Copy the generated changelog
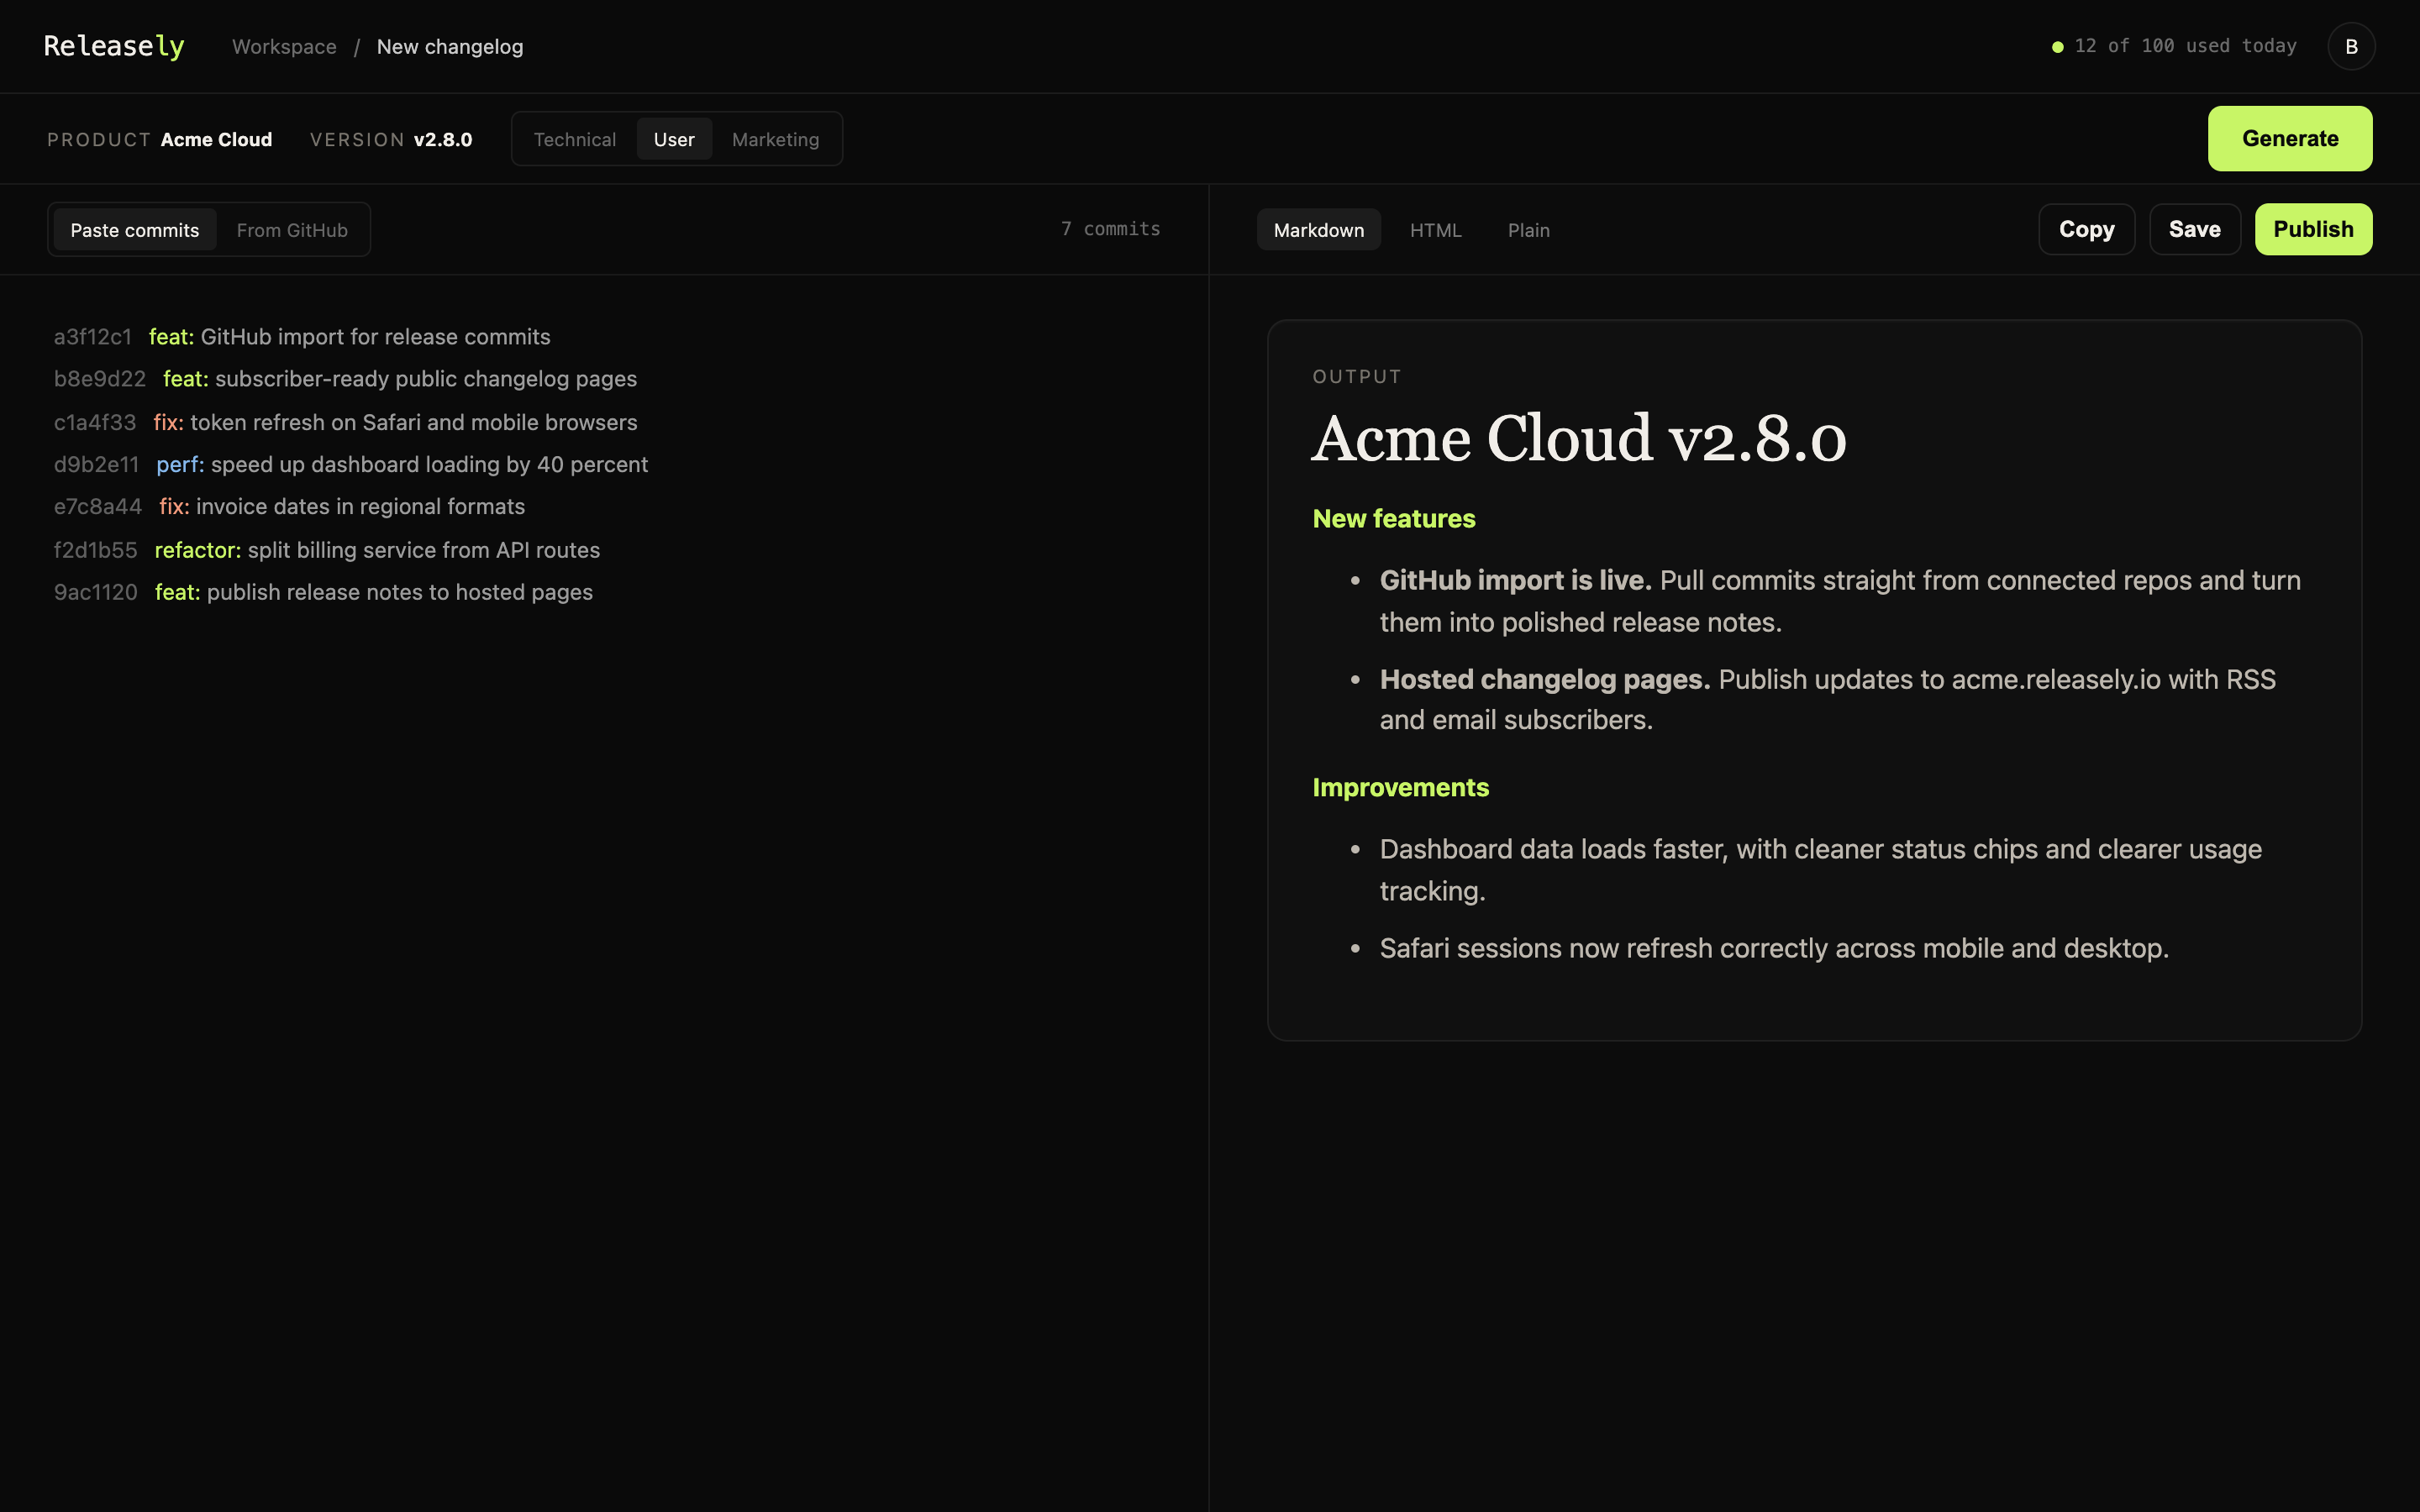The height and width of the screenshot is (1512, 2420). click(x=2087, y=229)
